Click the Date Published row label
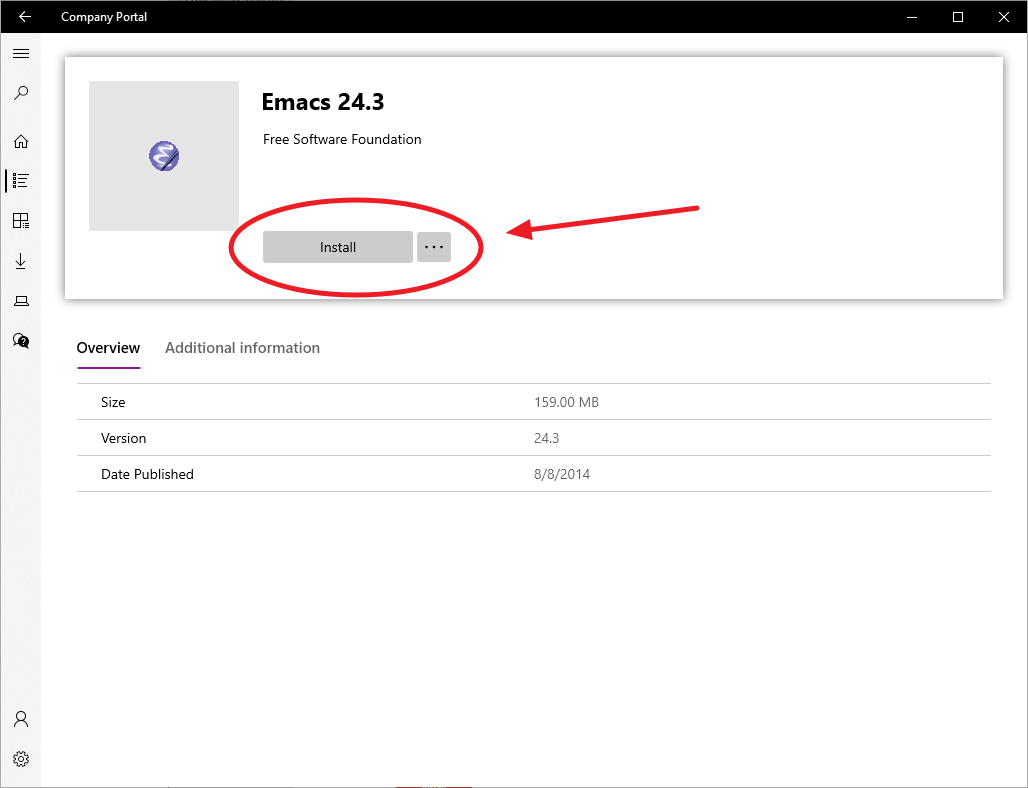 pos(148,475)
